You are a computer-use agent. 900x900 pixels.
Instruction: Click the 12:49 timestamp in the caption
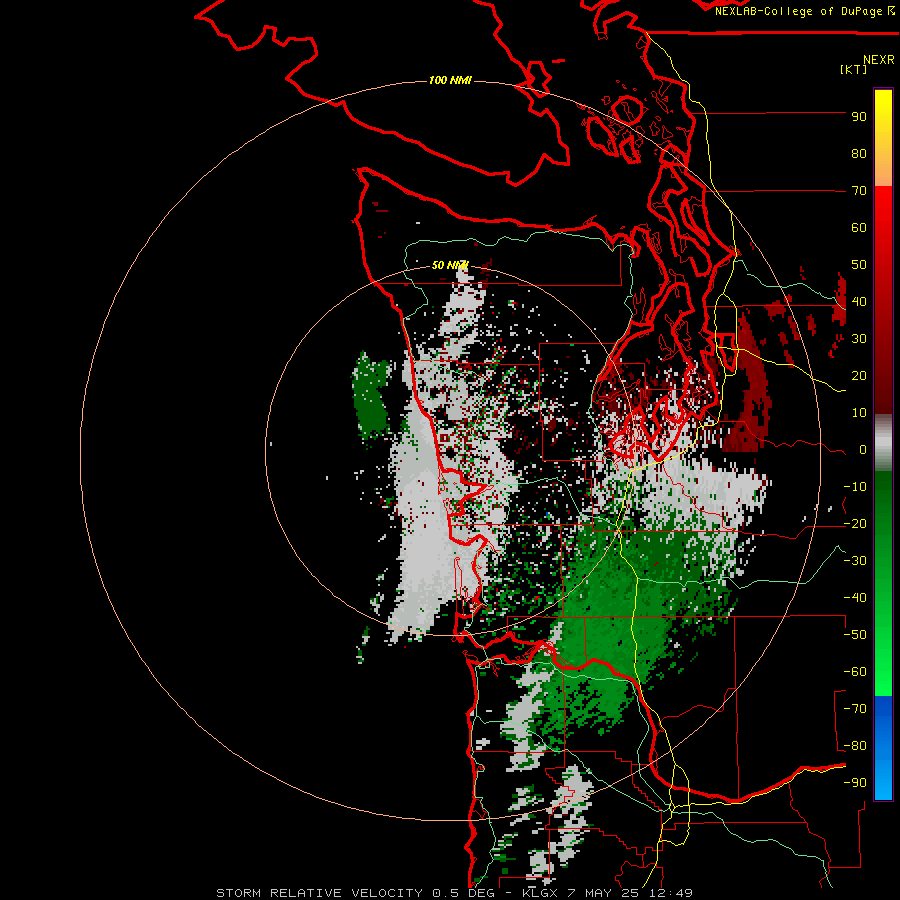671,893
